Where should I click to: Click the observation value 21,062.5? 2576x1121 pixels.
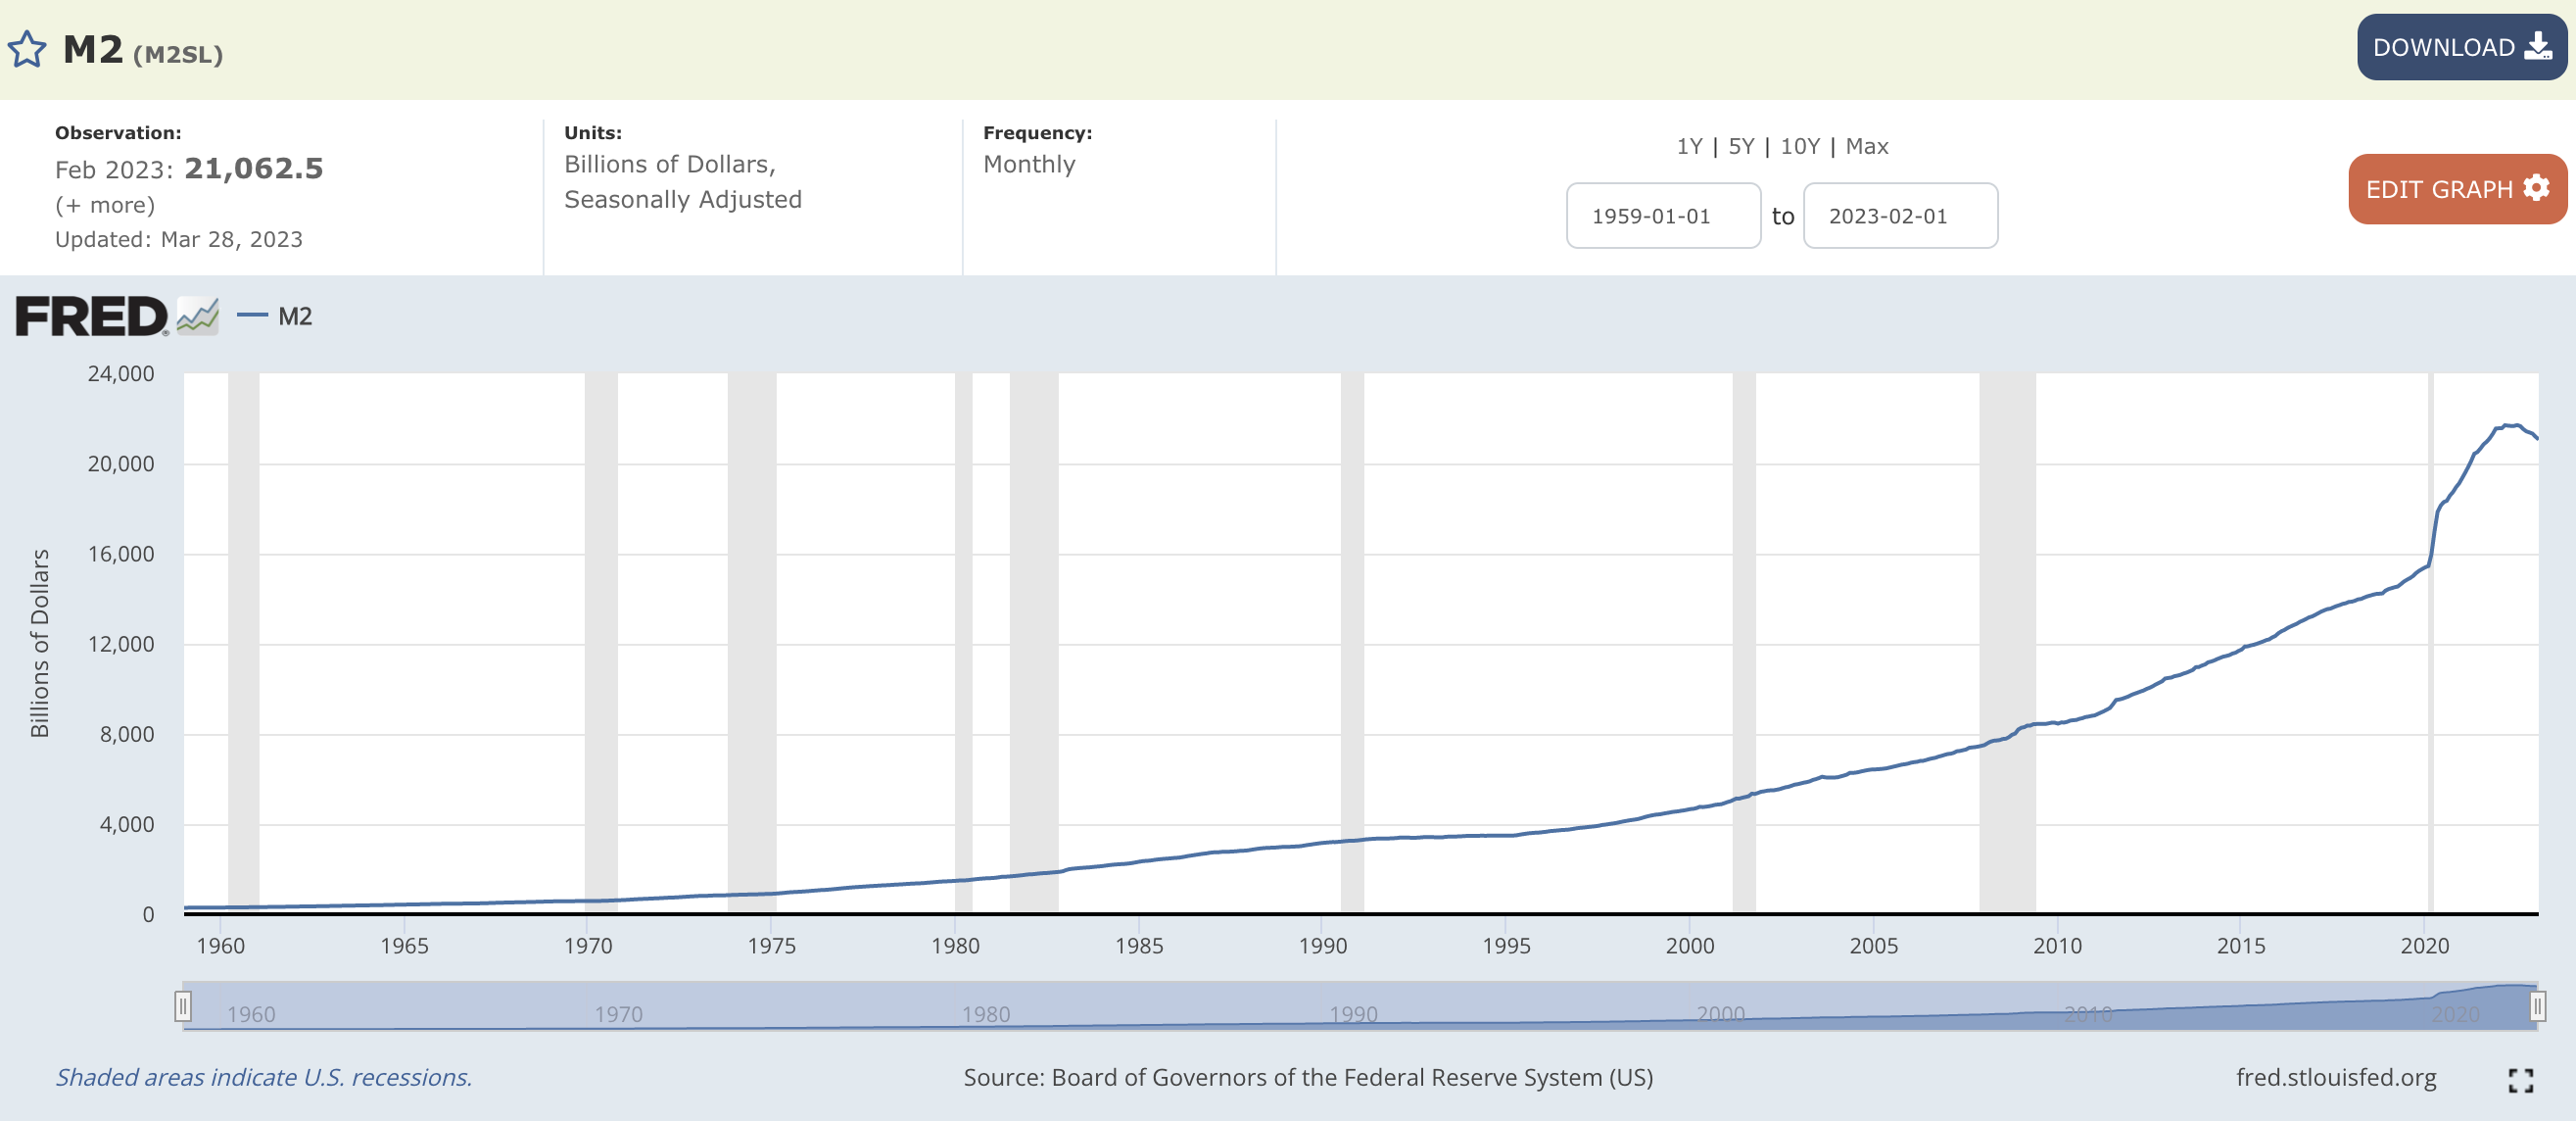254,168
